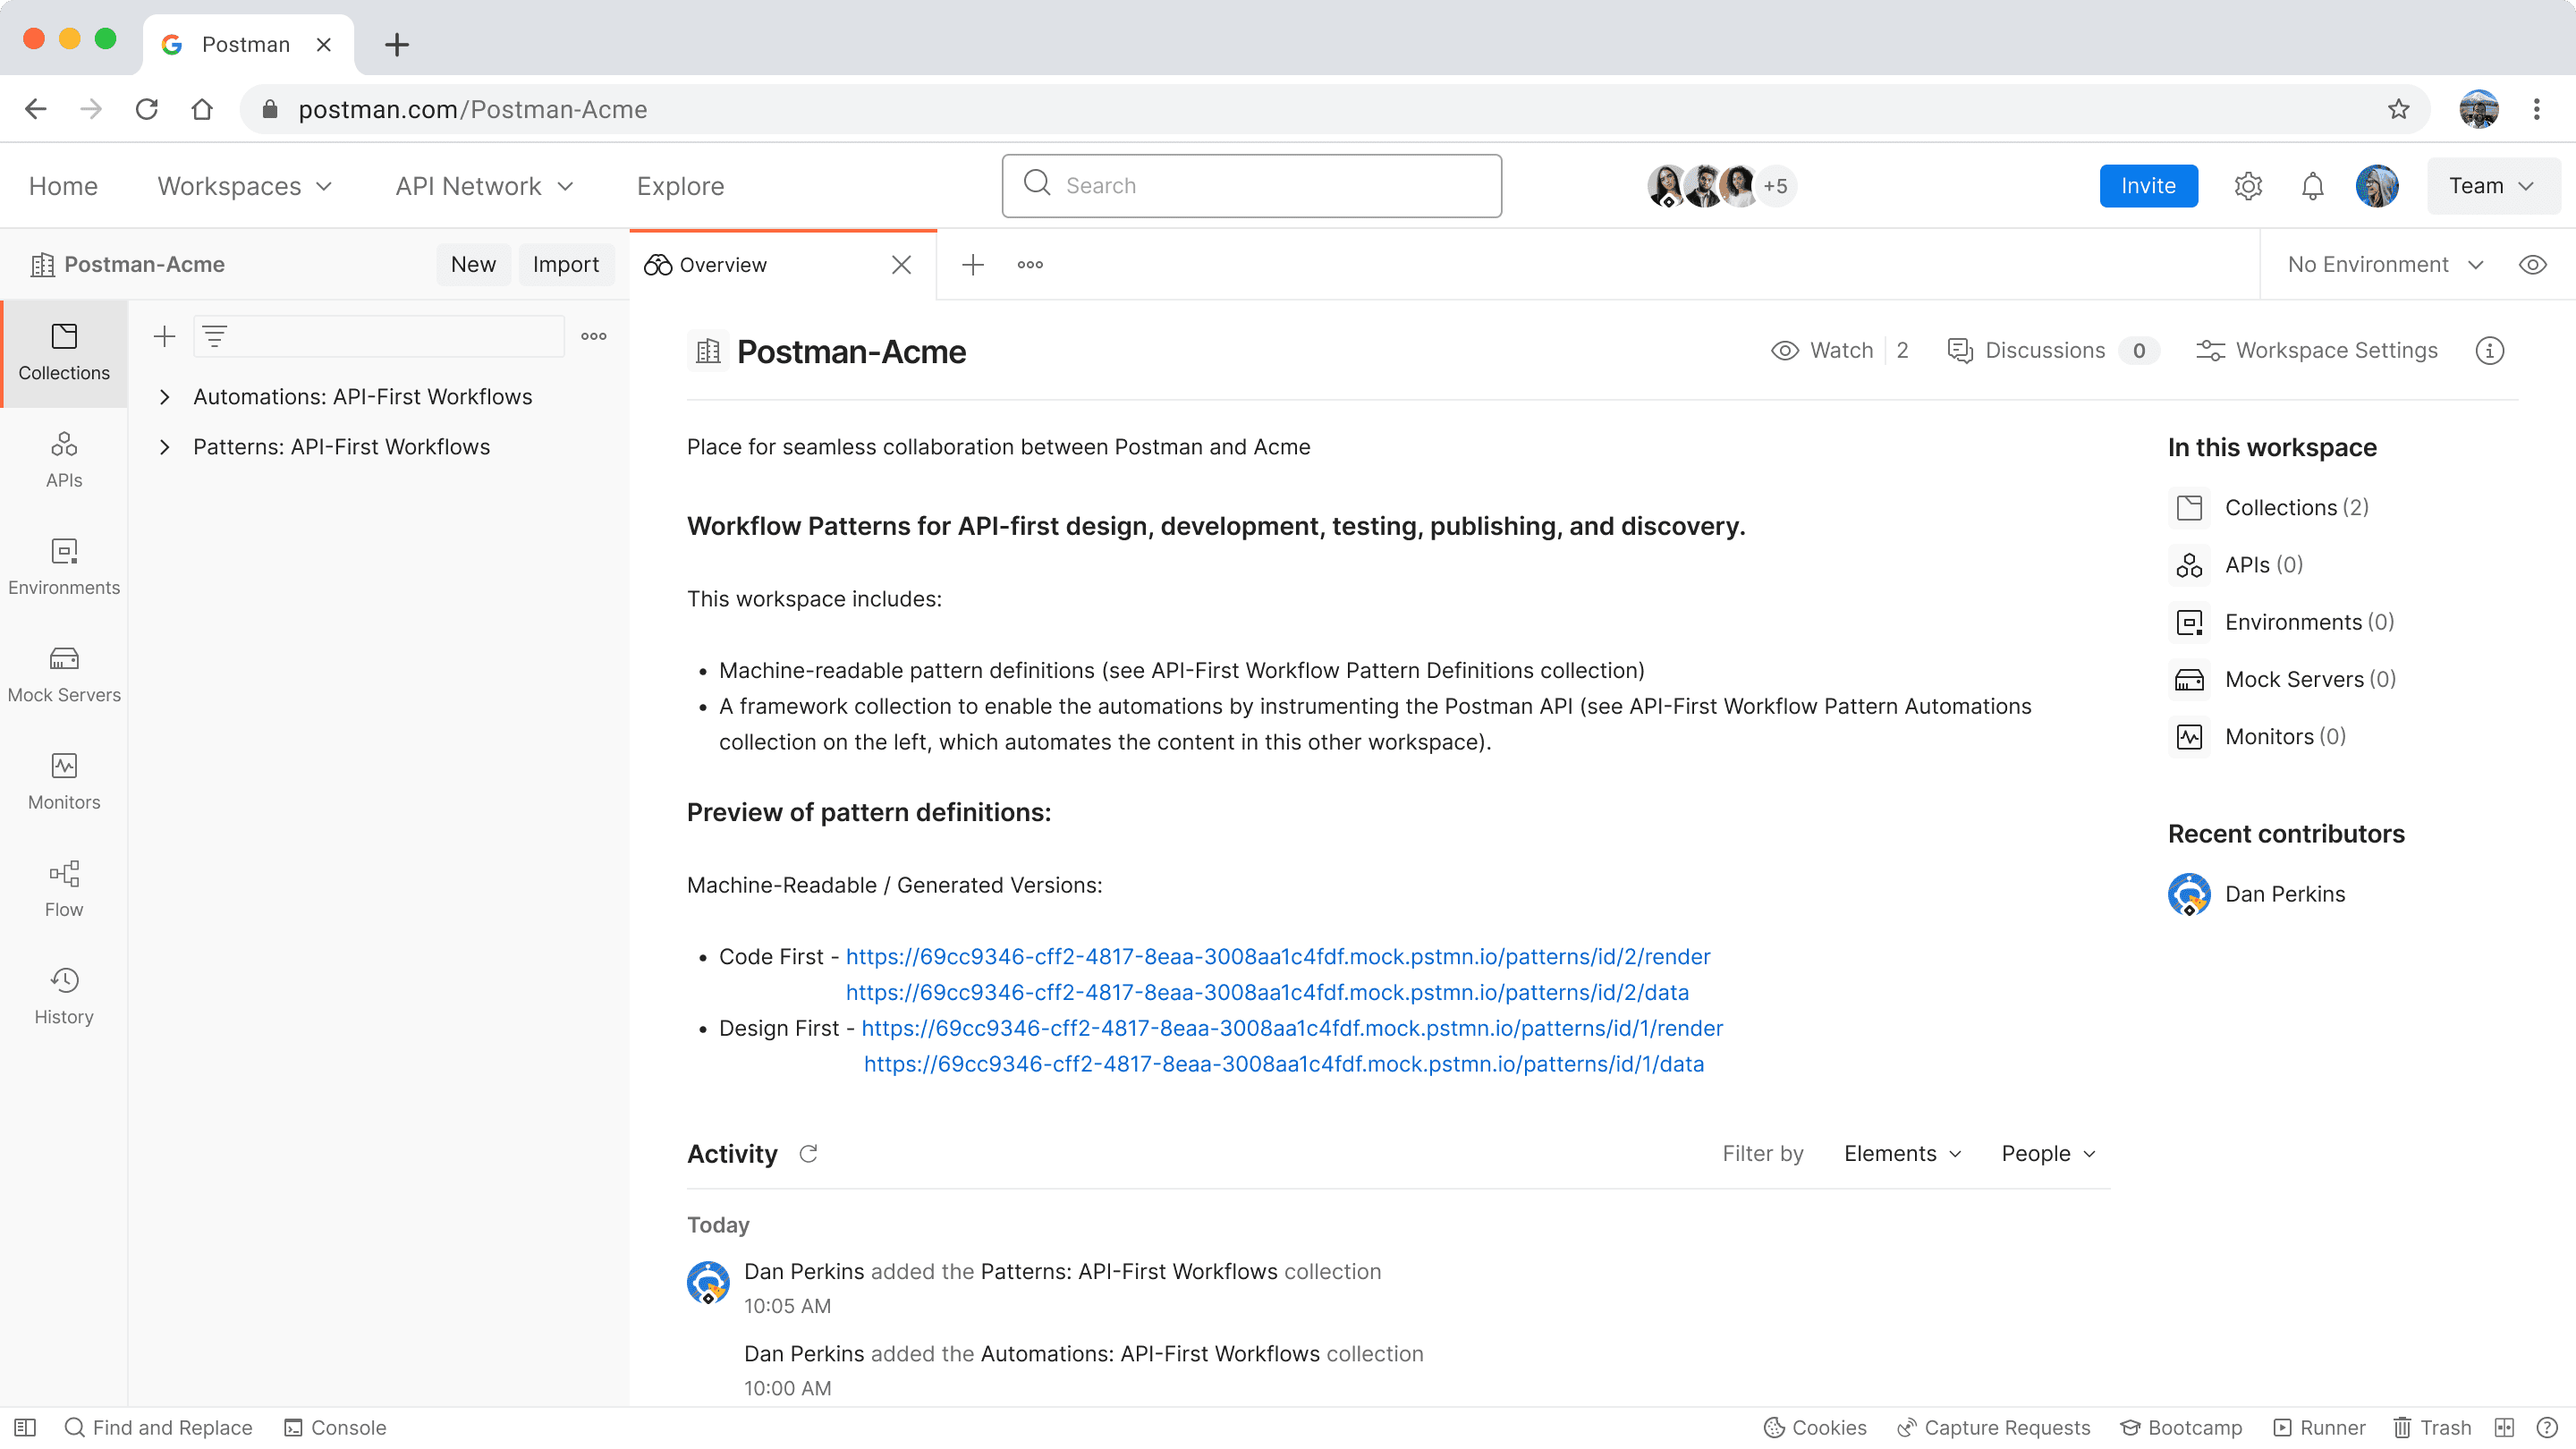Click the plus icon to create a collection

pyautogui.click(x=165, y=337)
